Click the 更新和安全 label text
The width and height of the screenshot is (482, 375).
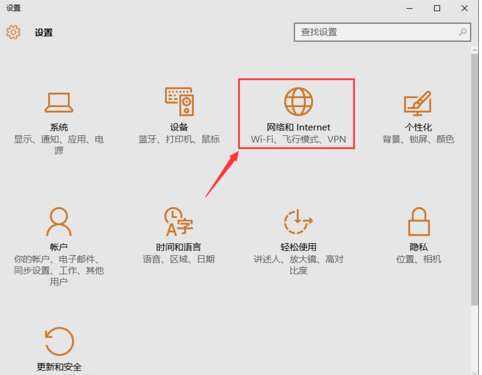click(x=59, y=367)
